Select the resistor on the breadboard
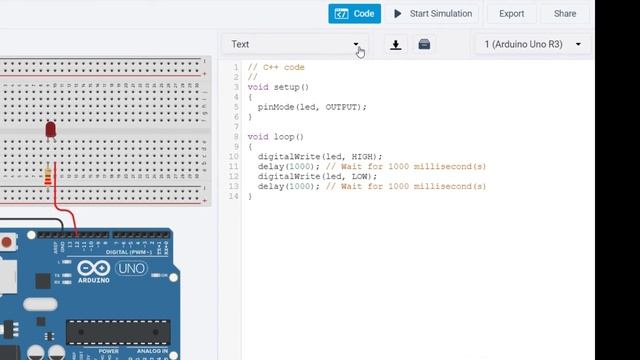The height and width of the screenshot is (360, 640). (x=48, y=177)
